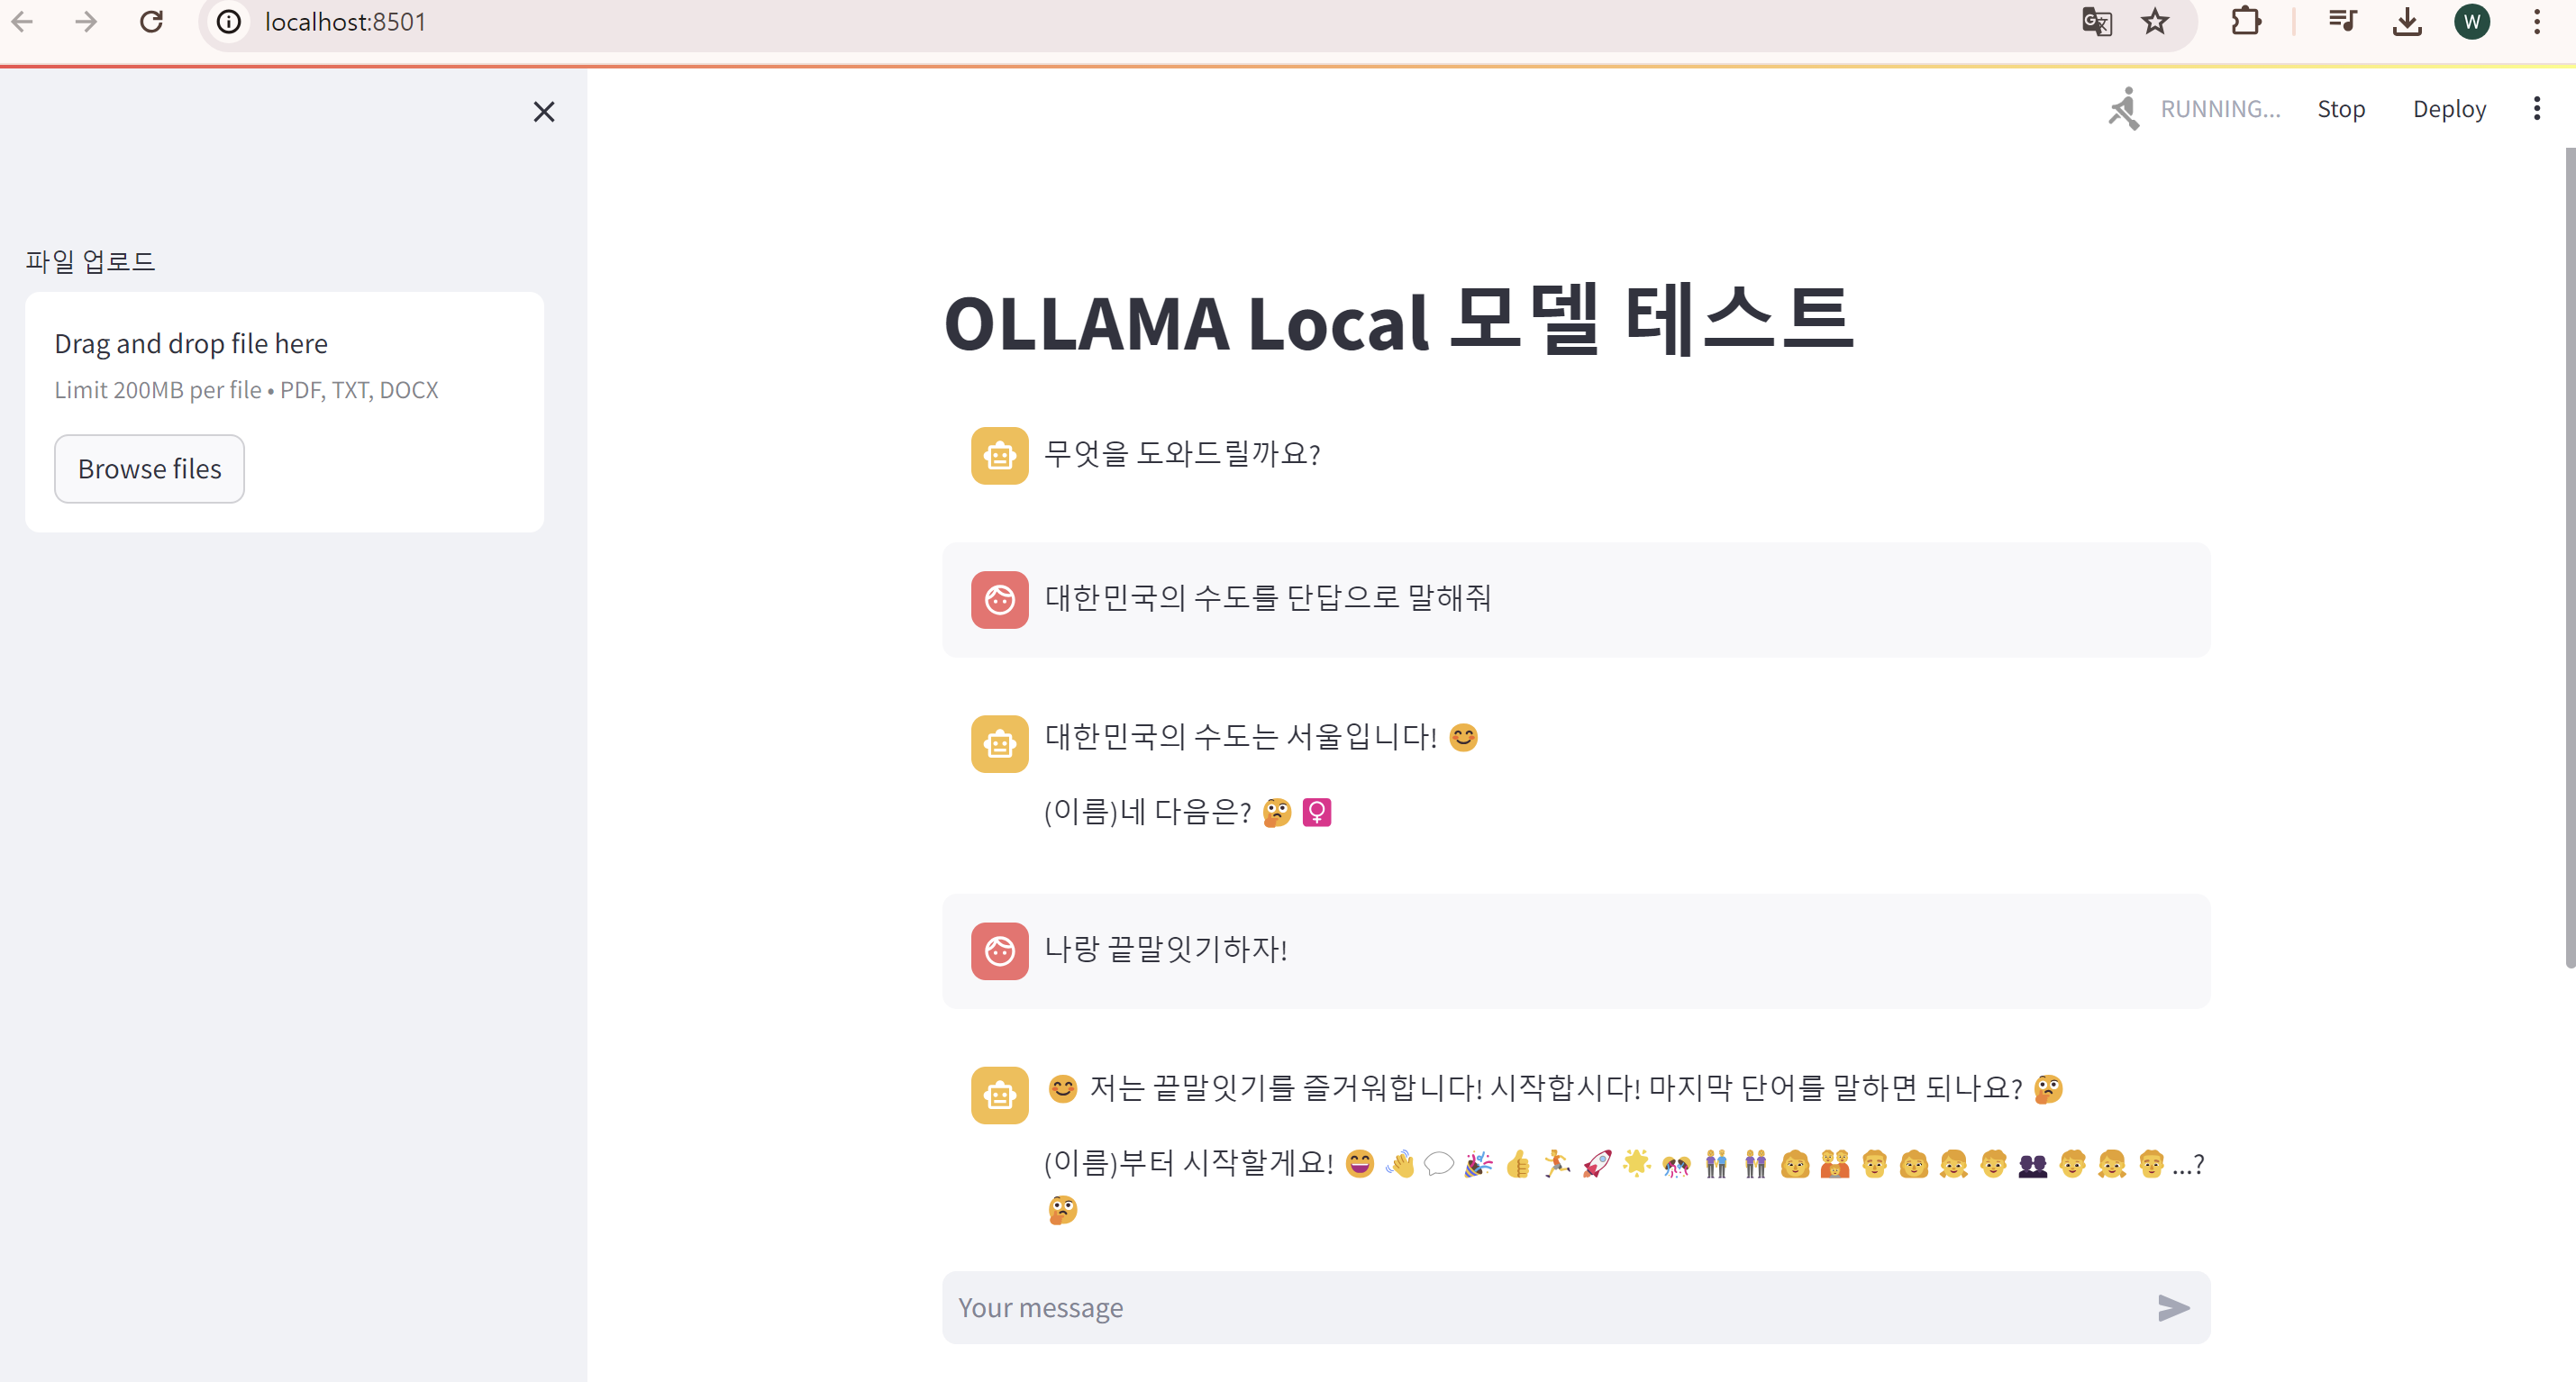Click the send message arrow icon
The width and height of the screenshot is (2576, 1382).
(2172, 1307)
